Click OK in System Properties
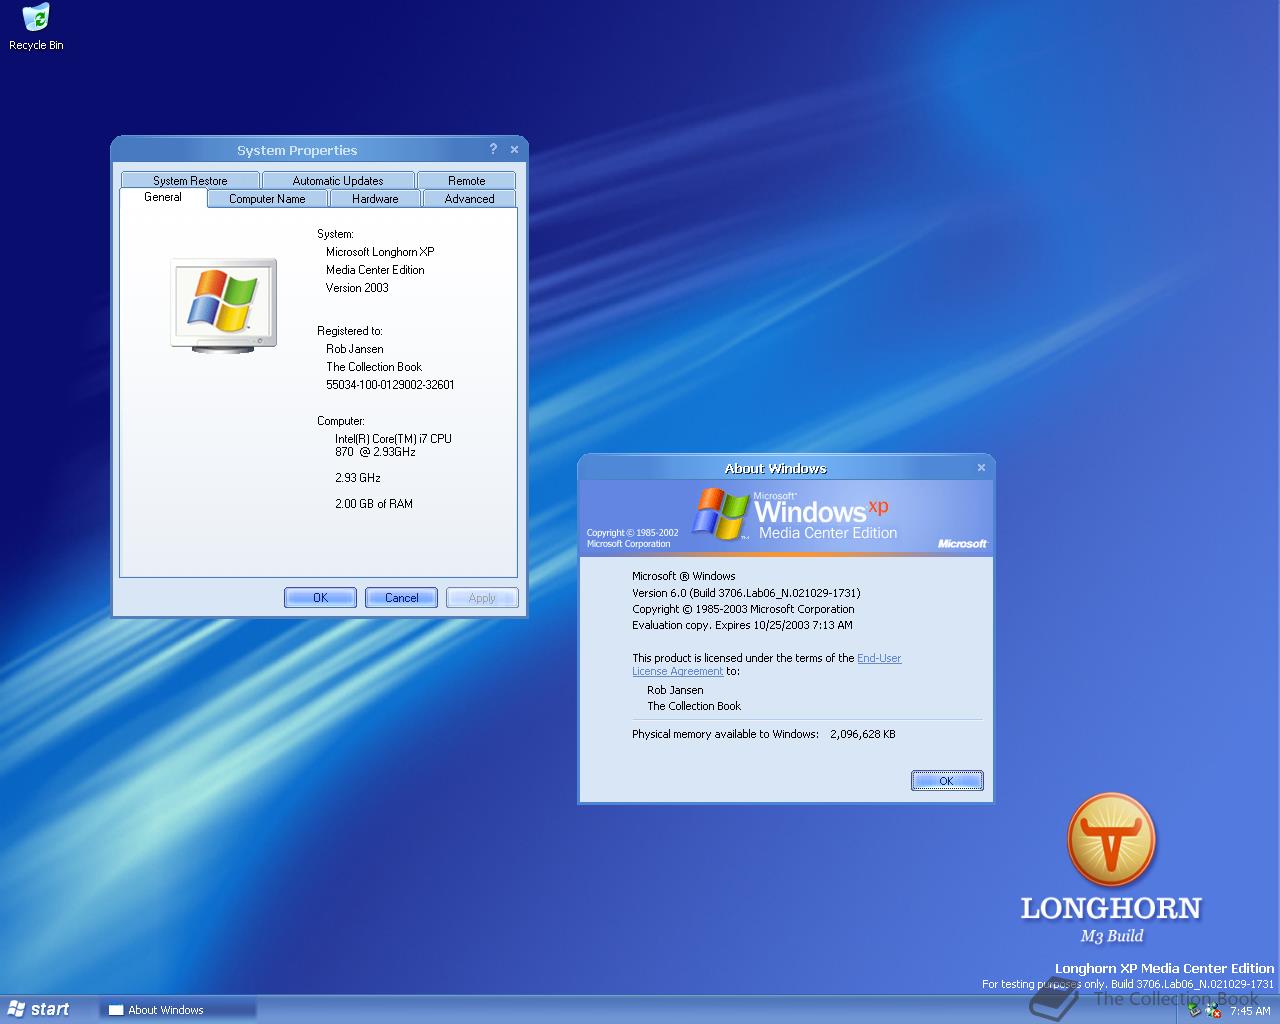 coord(320,597)
